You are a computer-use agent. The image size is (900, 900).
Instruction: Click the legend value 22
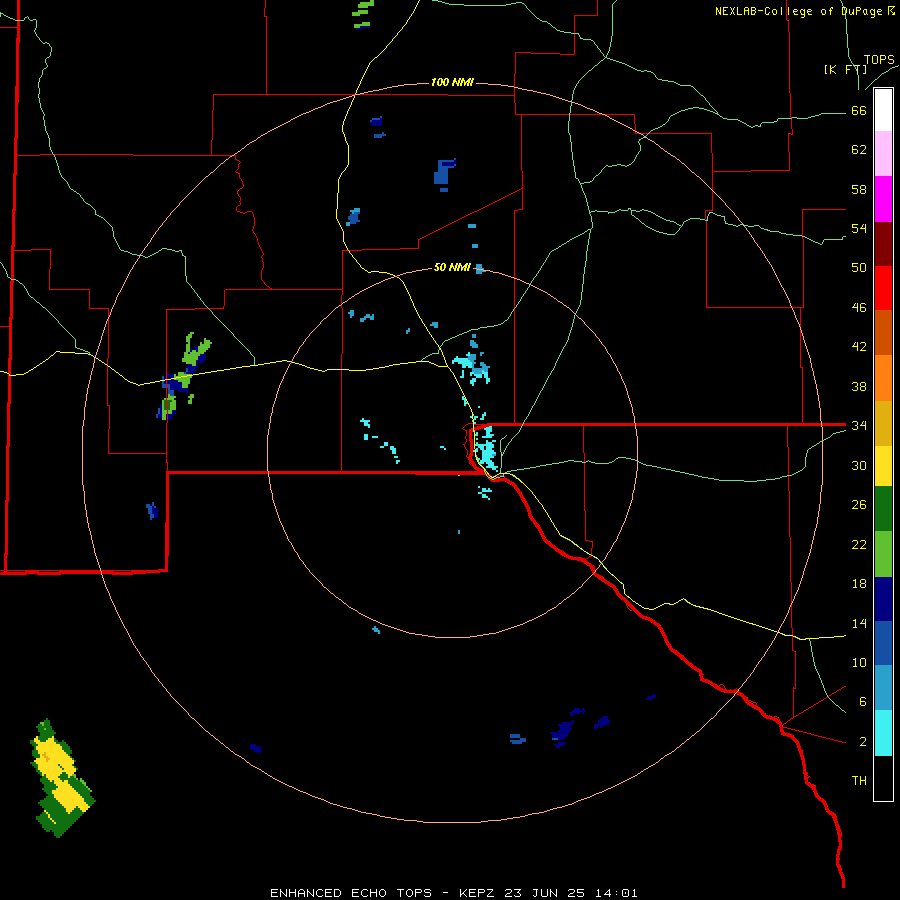859,544
